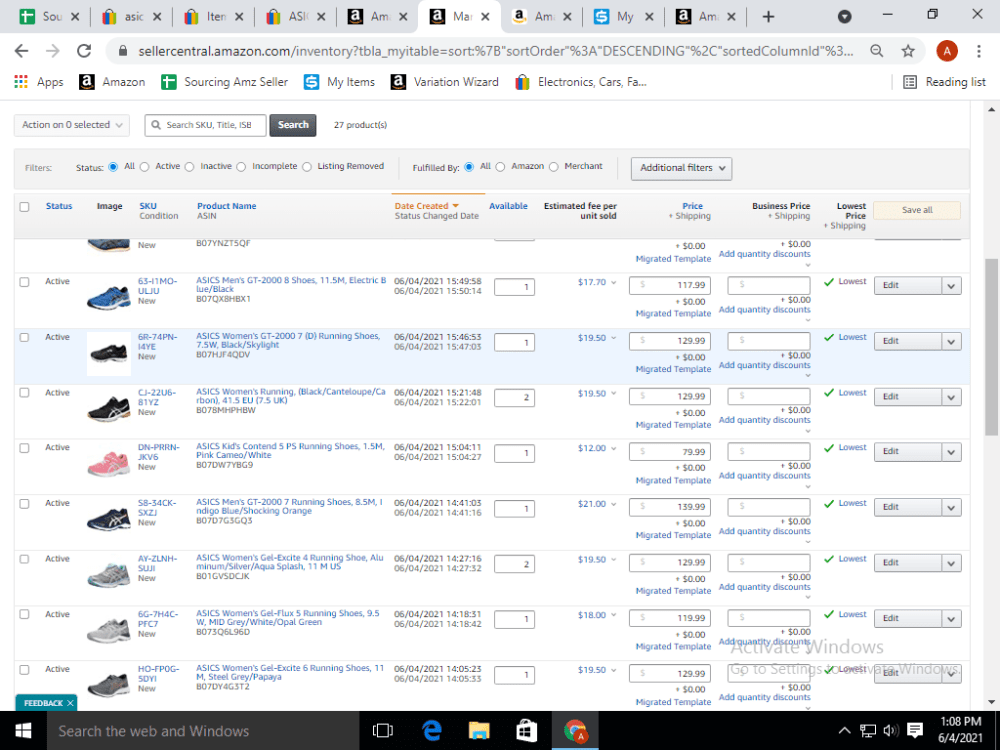Open the Variation Wizard bookmark
The width and height of the screenshot is (1000, 750).
(445, 82)
